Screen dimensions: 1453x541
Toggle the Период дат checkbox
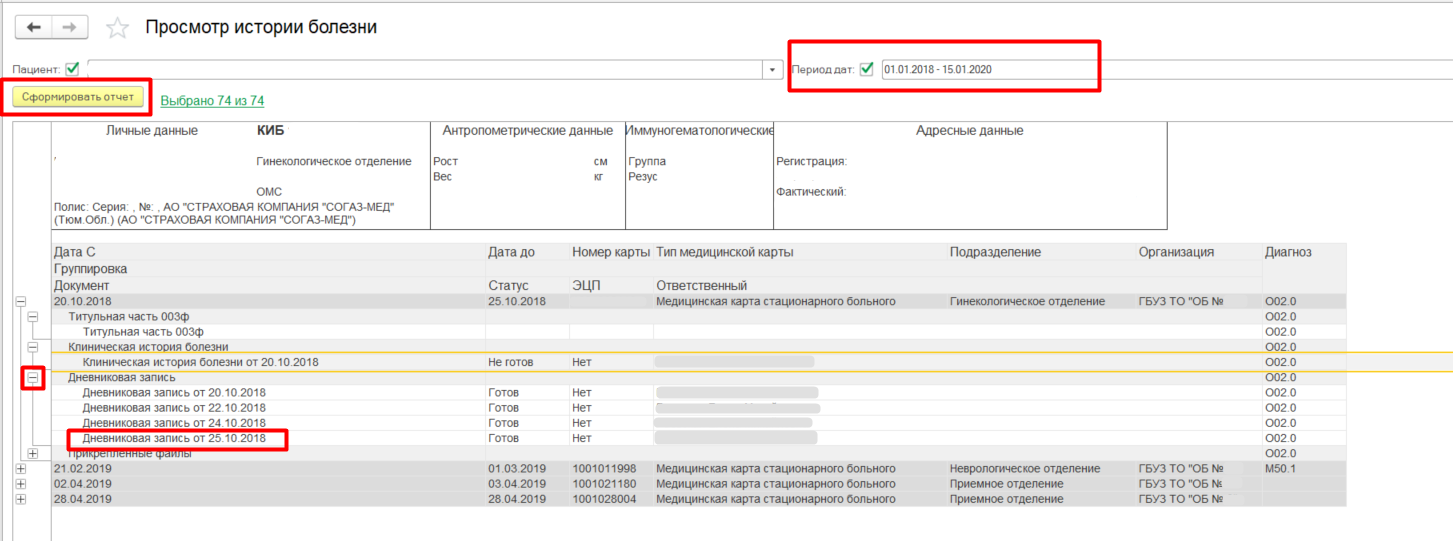tap(866, 69)
